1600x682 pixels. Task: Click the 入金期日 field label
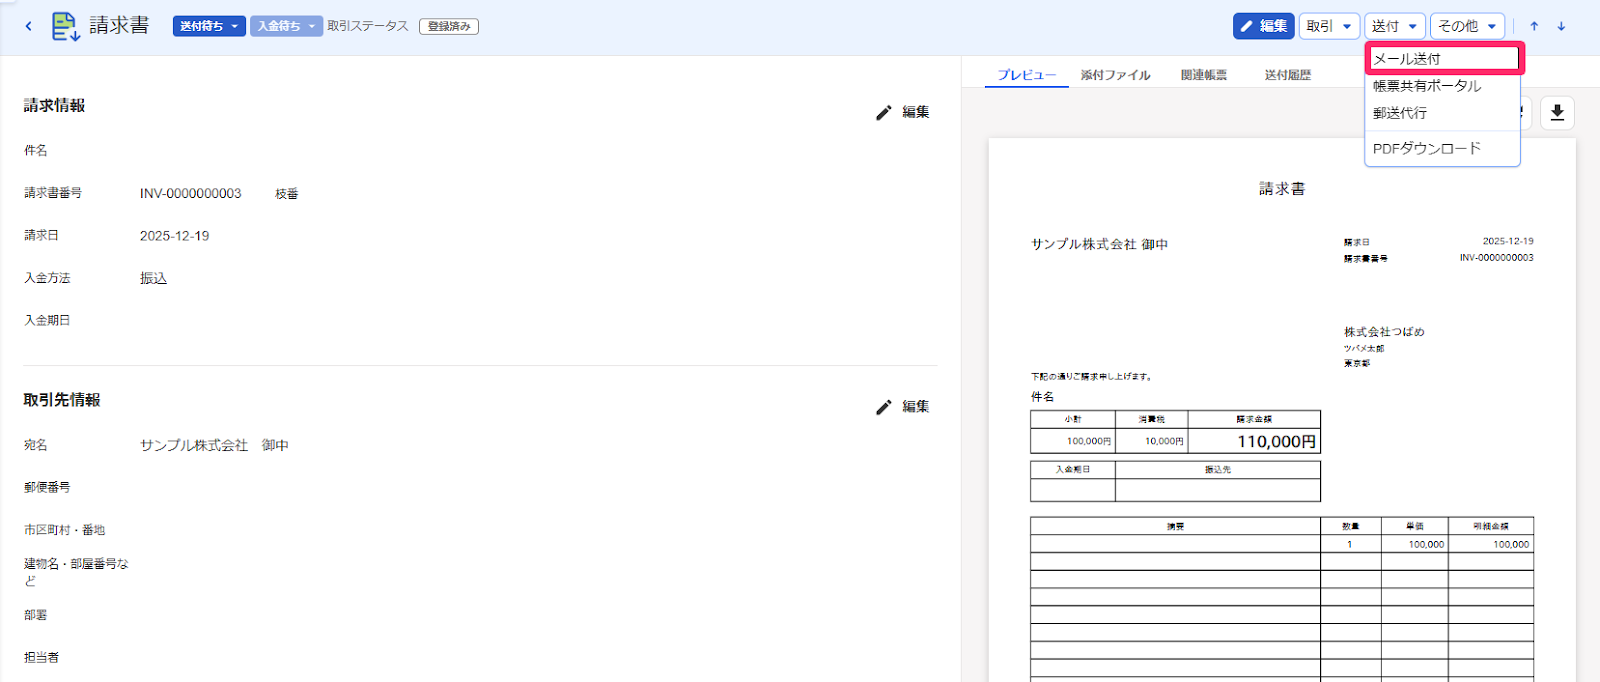47,320
